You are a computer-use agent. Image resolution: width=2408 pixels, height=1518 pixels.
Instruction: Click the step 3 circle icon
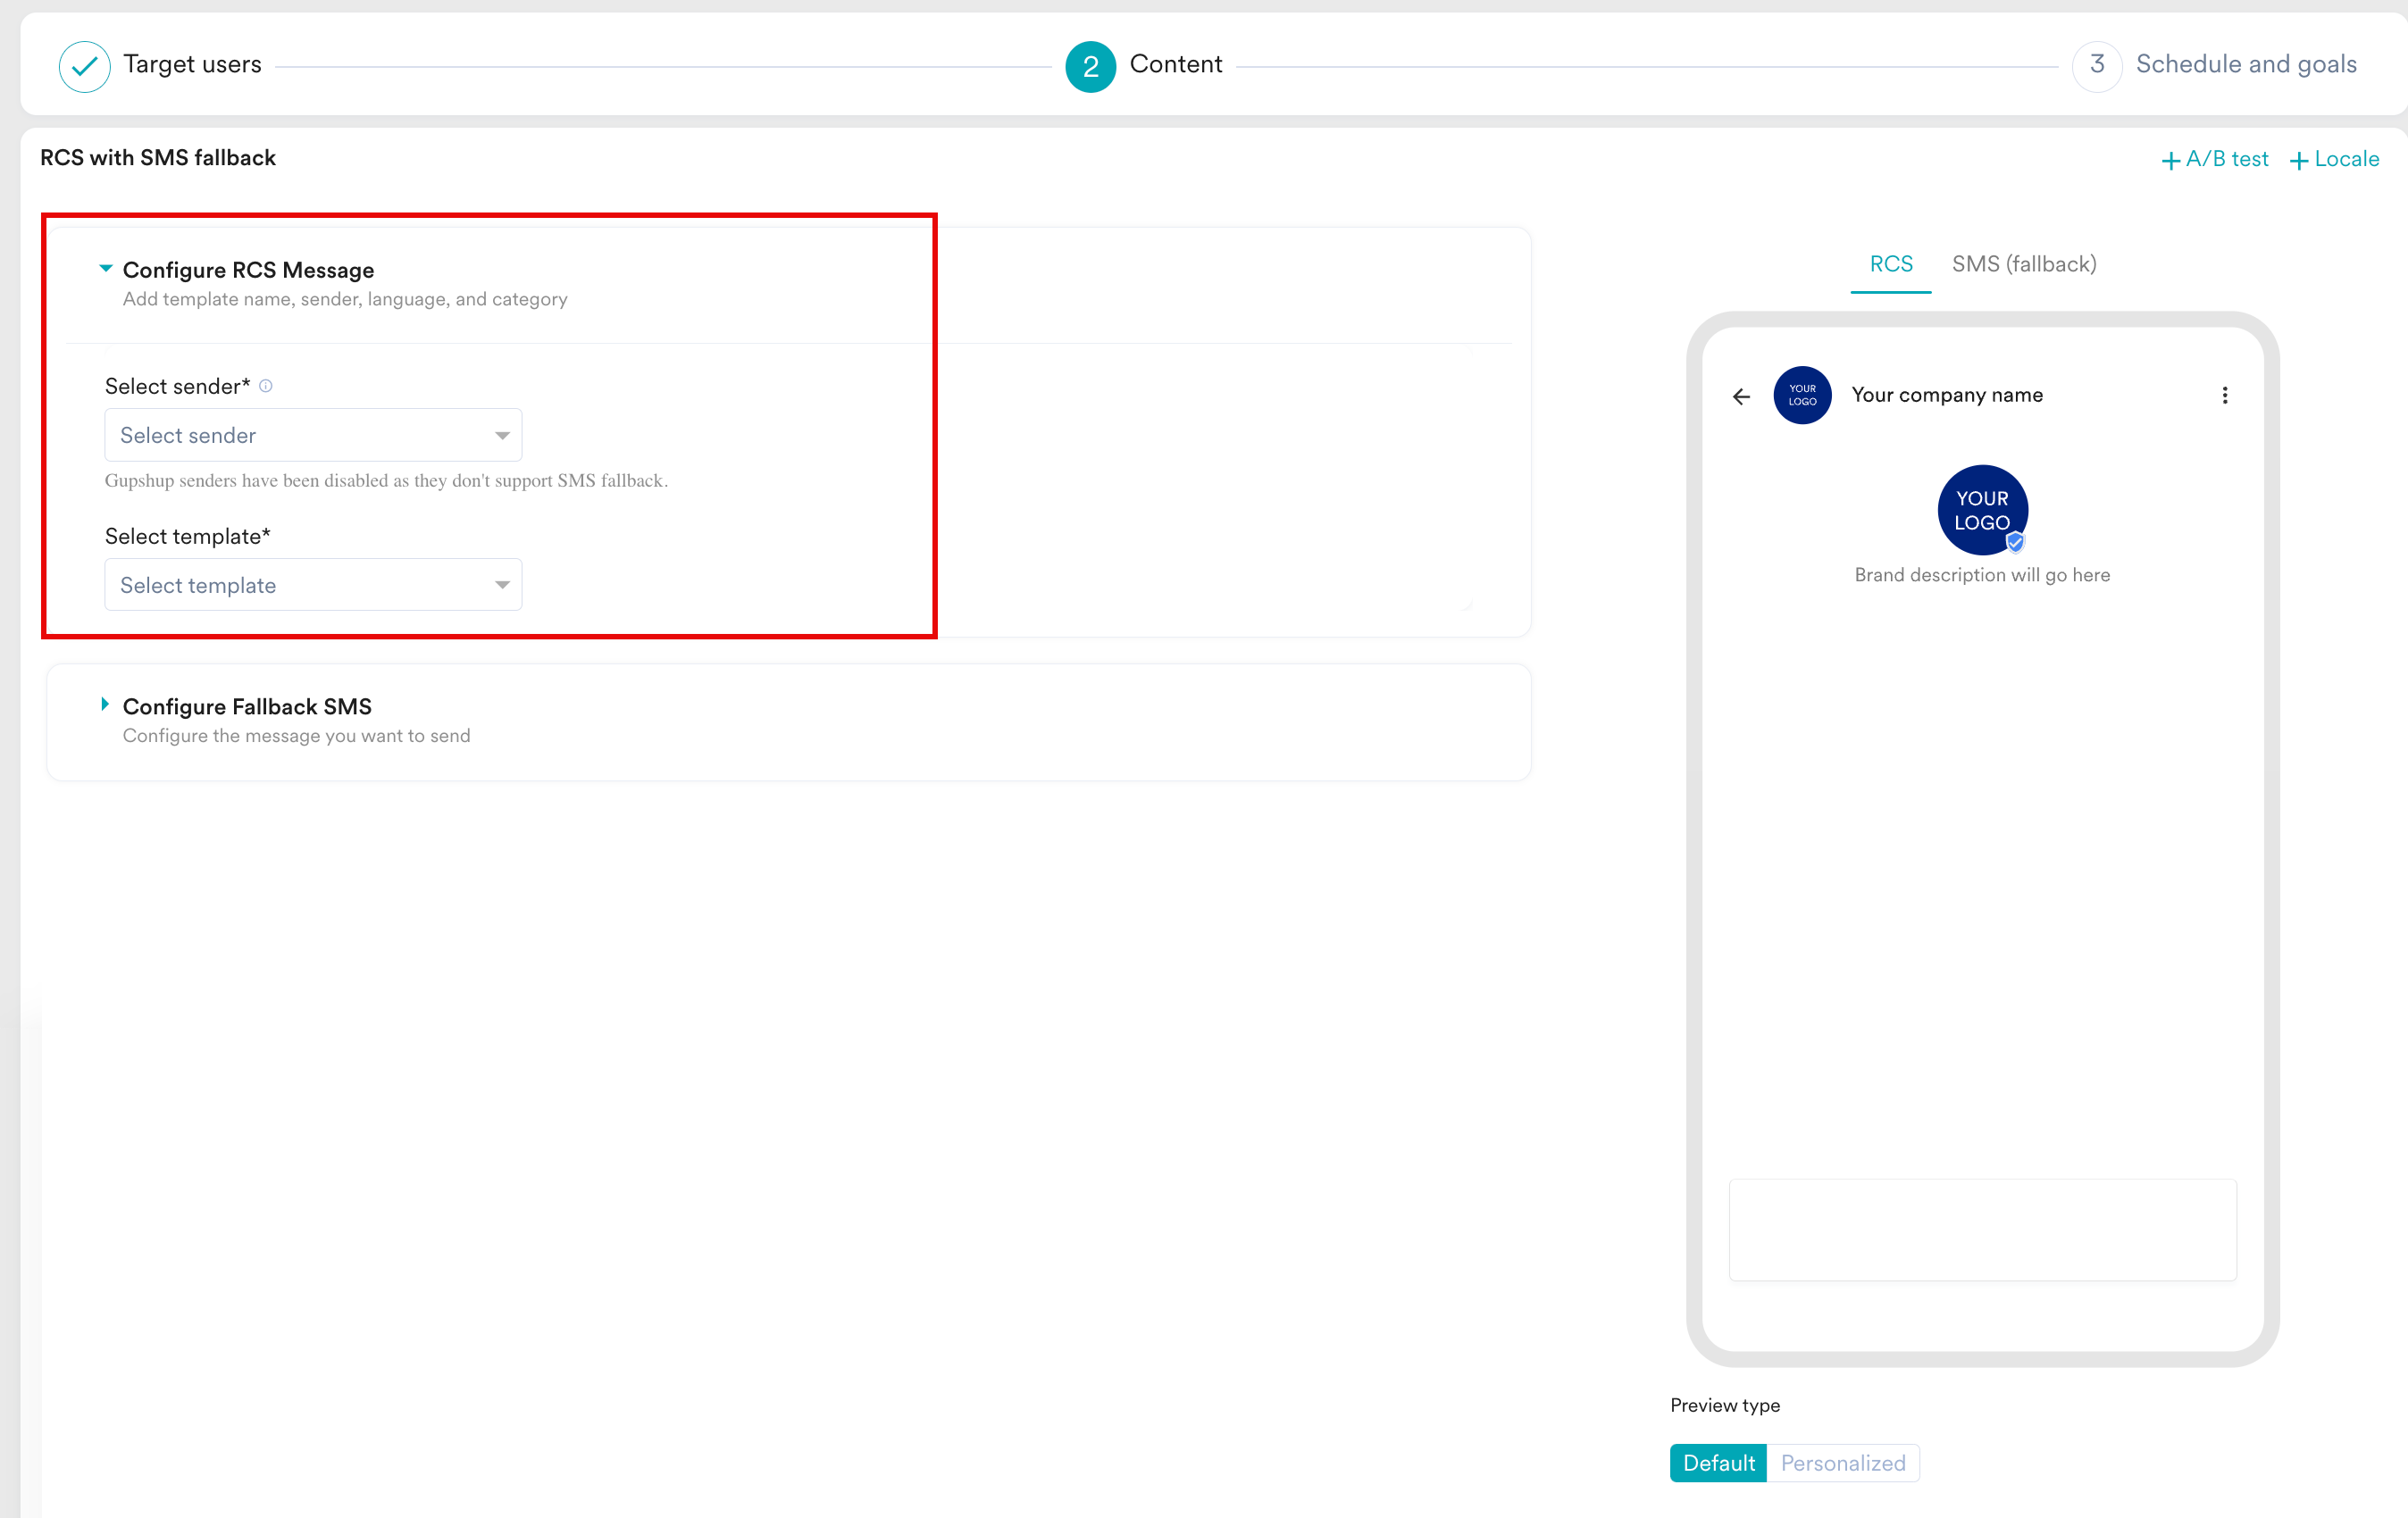tap(2097, 66)
